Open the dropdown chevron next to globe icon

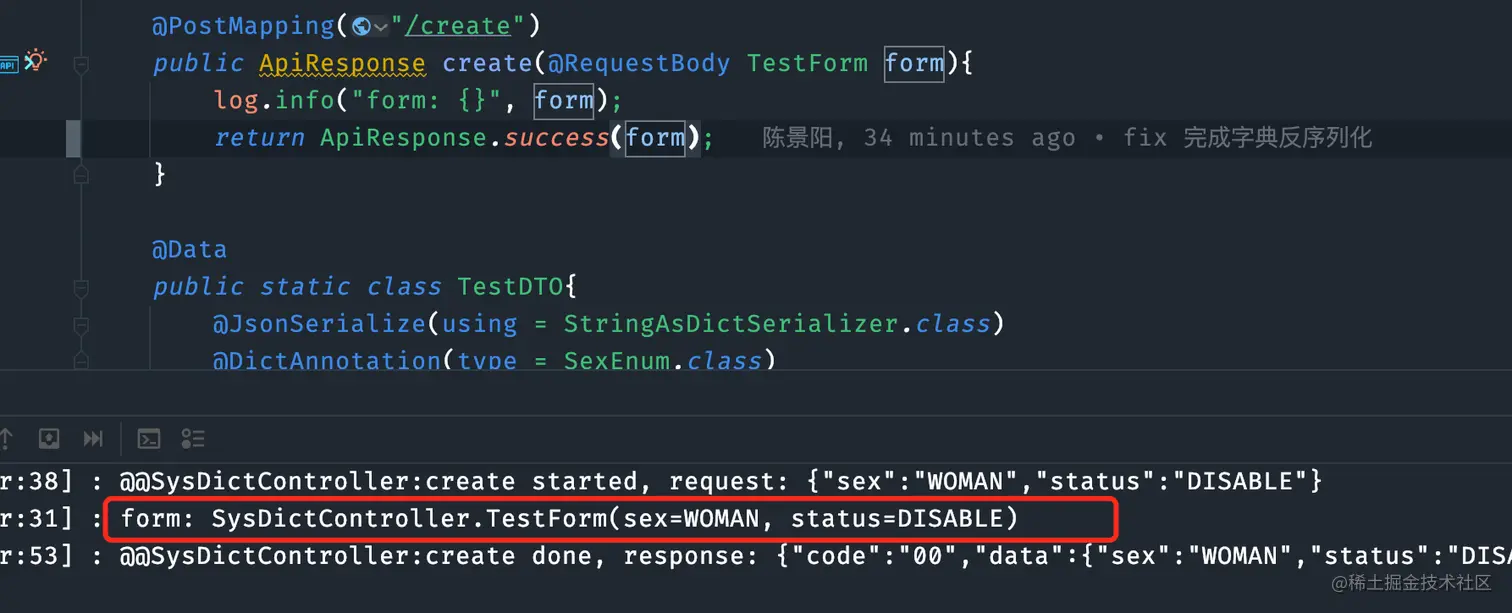(x=381, y=27)
